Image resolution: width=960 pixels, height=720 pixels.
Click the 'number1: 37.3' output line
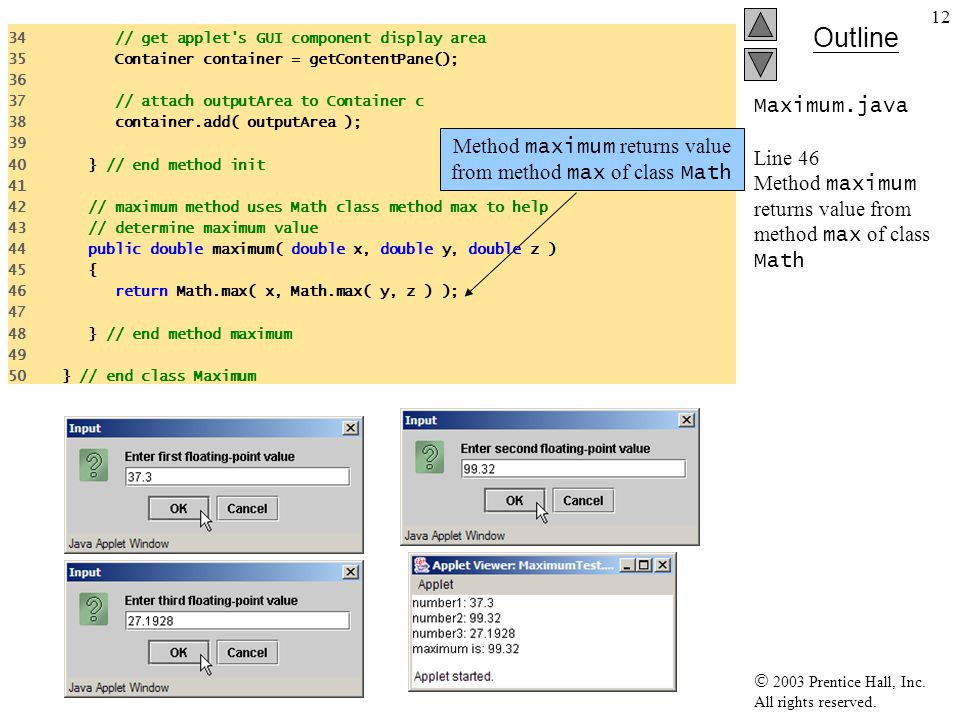pos(452,602)
